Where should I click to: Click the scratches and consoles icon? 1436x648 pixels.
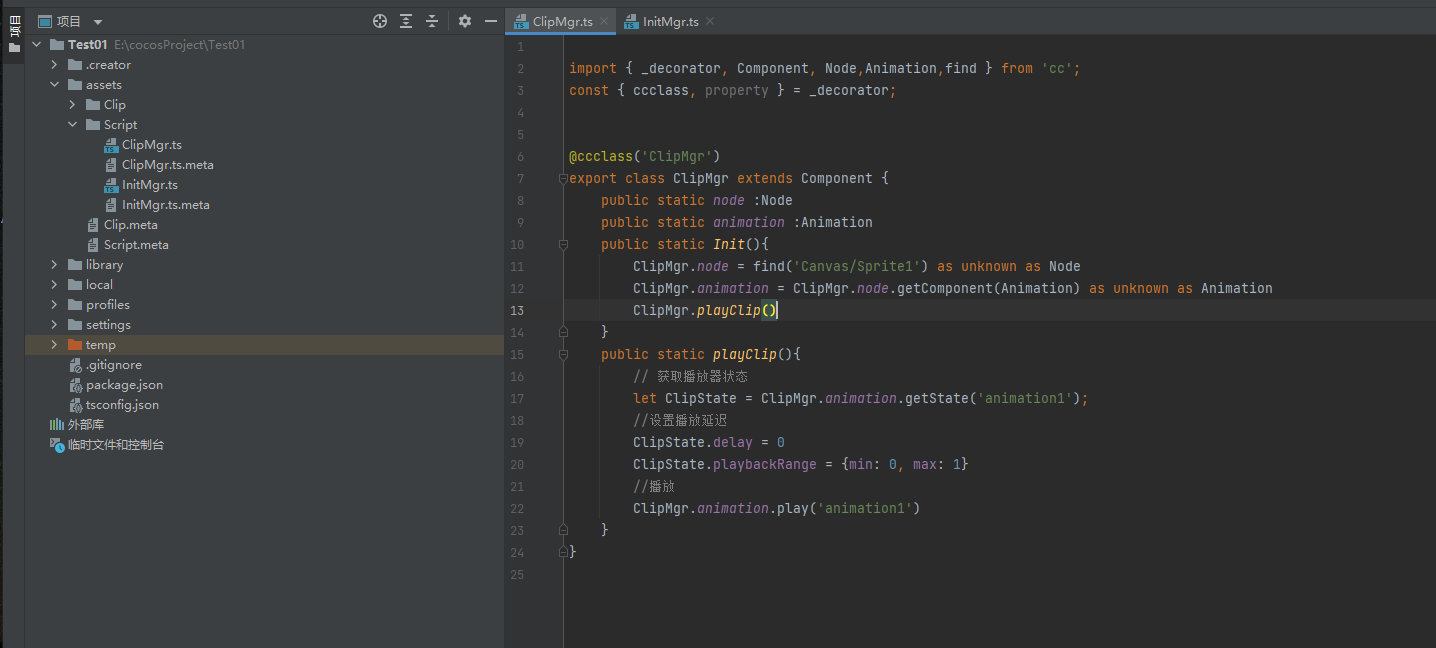pos(57,445)
